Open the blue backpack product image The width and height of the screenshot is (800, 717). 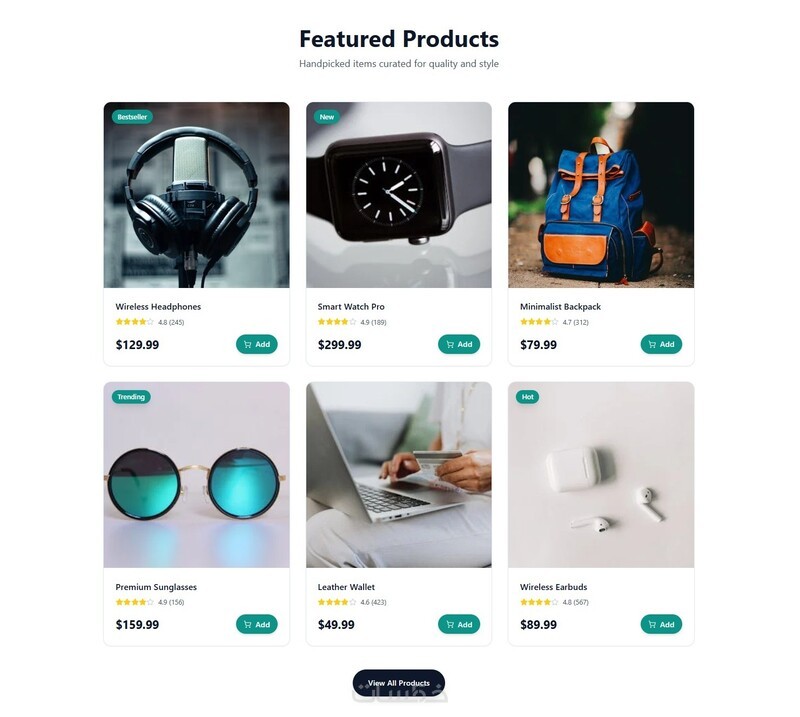click(x=601, y=195)
